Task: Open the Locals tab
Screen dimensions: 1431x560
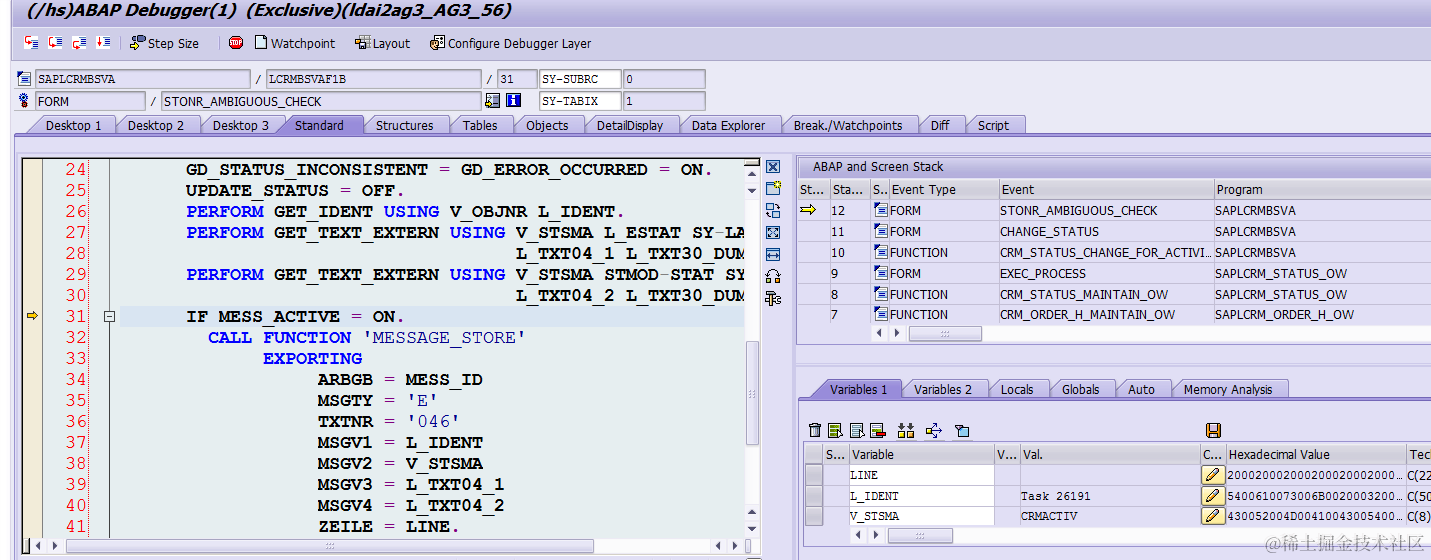Action: tap(1017, 389)
